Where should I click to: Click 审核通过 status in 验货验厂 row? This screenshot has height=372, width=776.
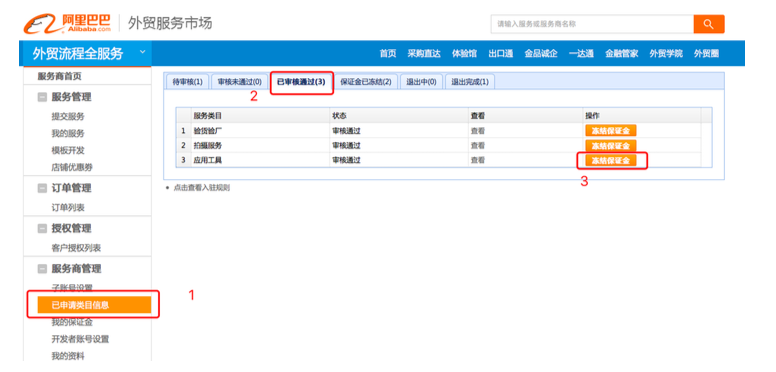click(x=346, y=131)
